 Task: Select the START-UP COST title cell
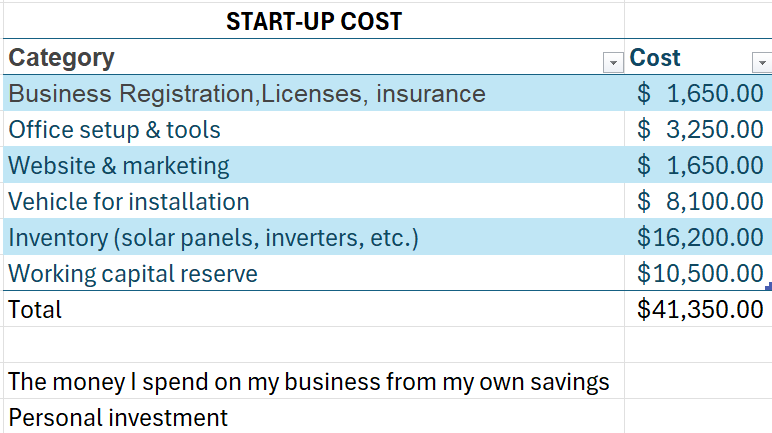coord(313,20)
